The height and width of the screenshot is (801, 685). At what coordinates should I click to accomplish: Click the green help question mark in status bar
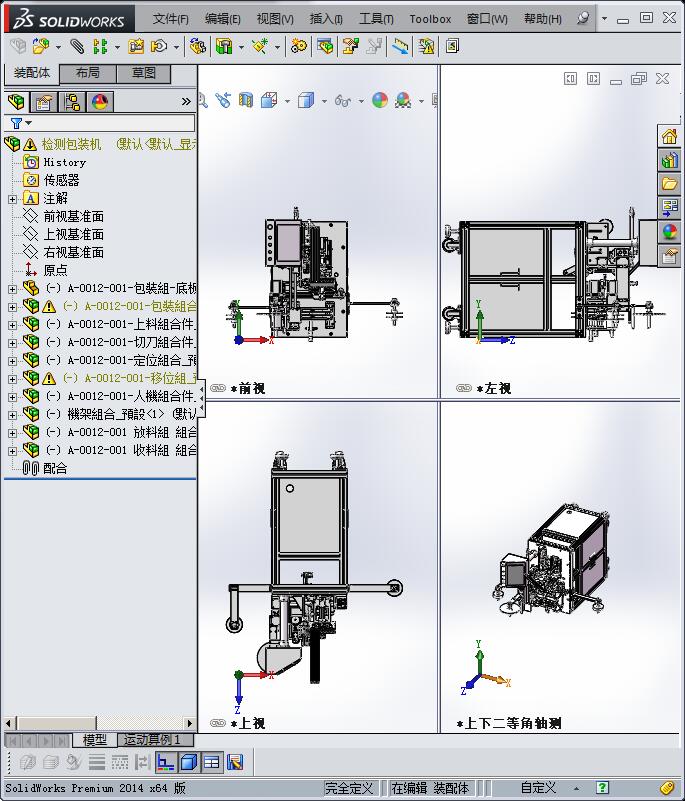[x=602, y=788]
